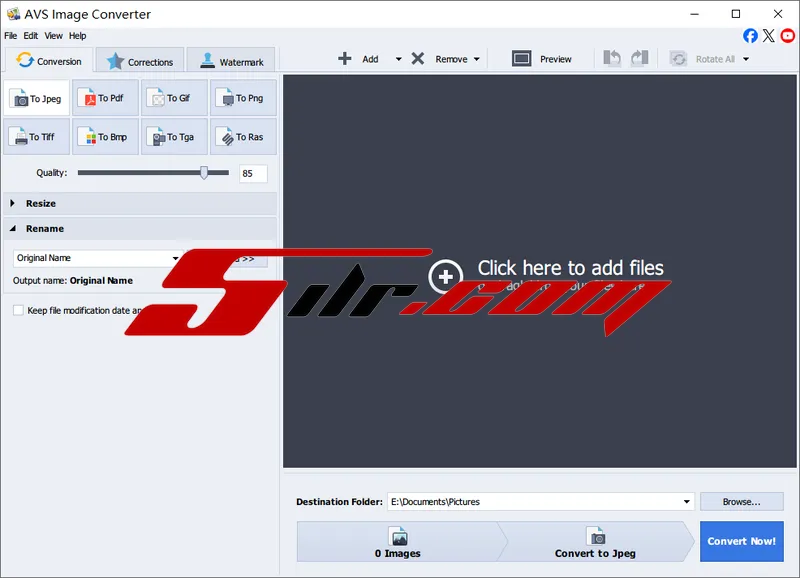Close the AVS Image Converter window
The height and width of the screenshot is (578, 800).
pyautogui.click(x=778, y=14)
